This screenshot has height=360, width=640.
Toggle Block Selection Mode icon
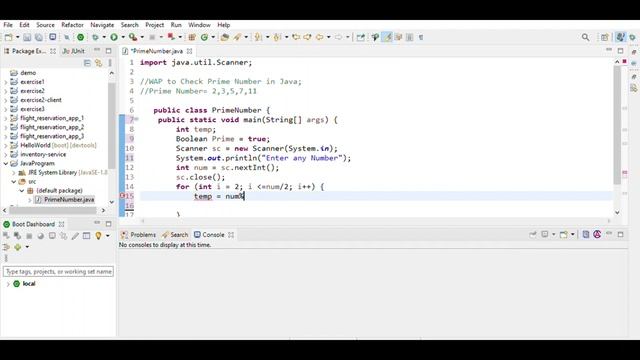pyautogui.click(x=409, y=37)
